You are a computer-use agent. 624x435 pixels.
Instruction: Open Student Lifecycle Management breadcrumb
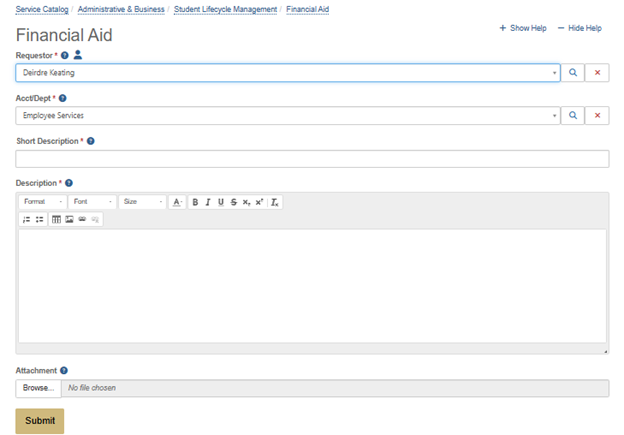point(225,9)
